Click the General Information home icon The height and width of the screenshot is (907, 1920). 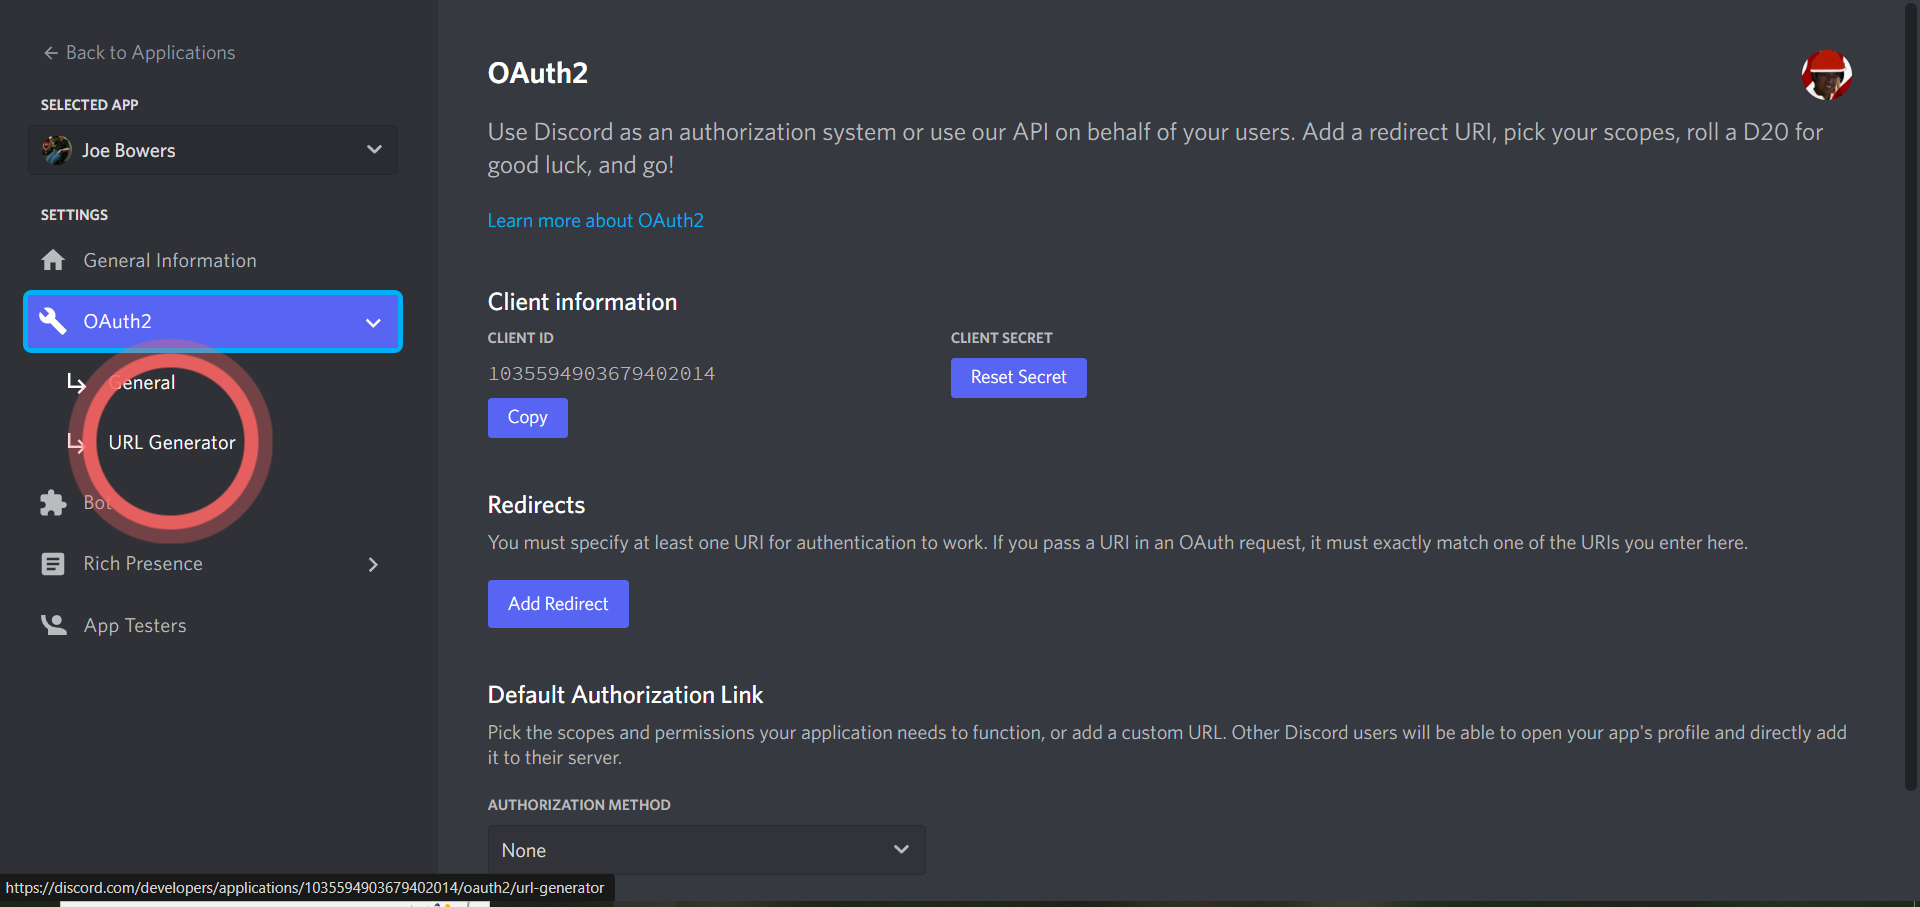tap(53, 260)
